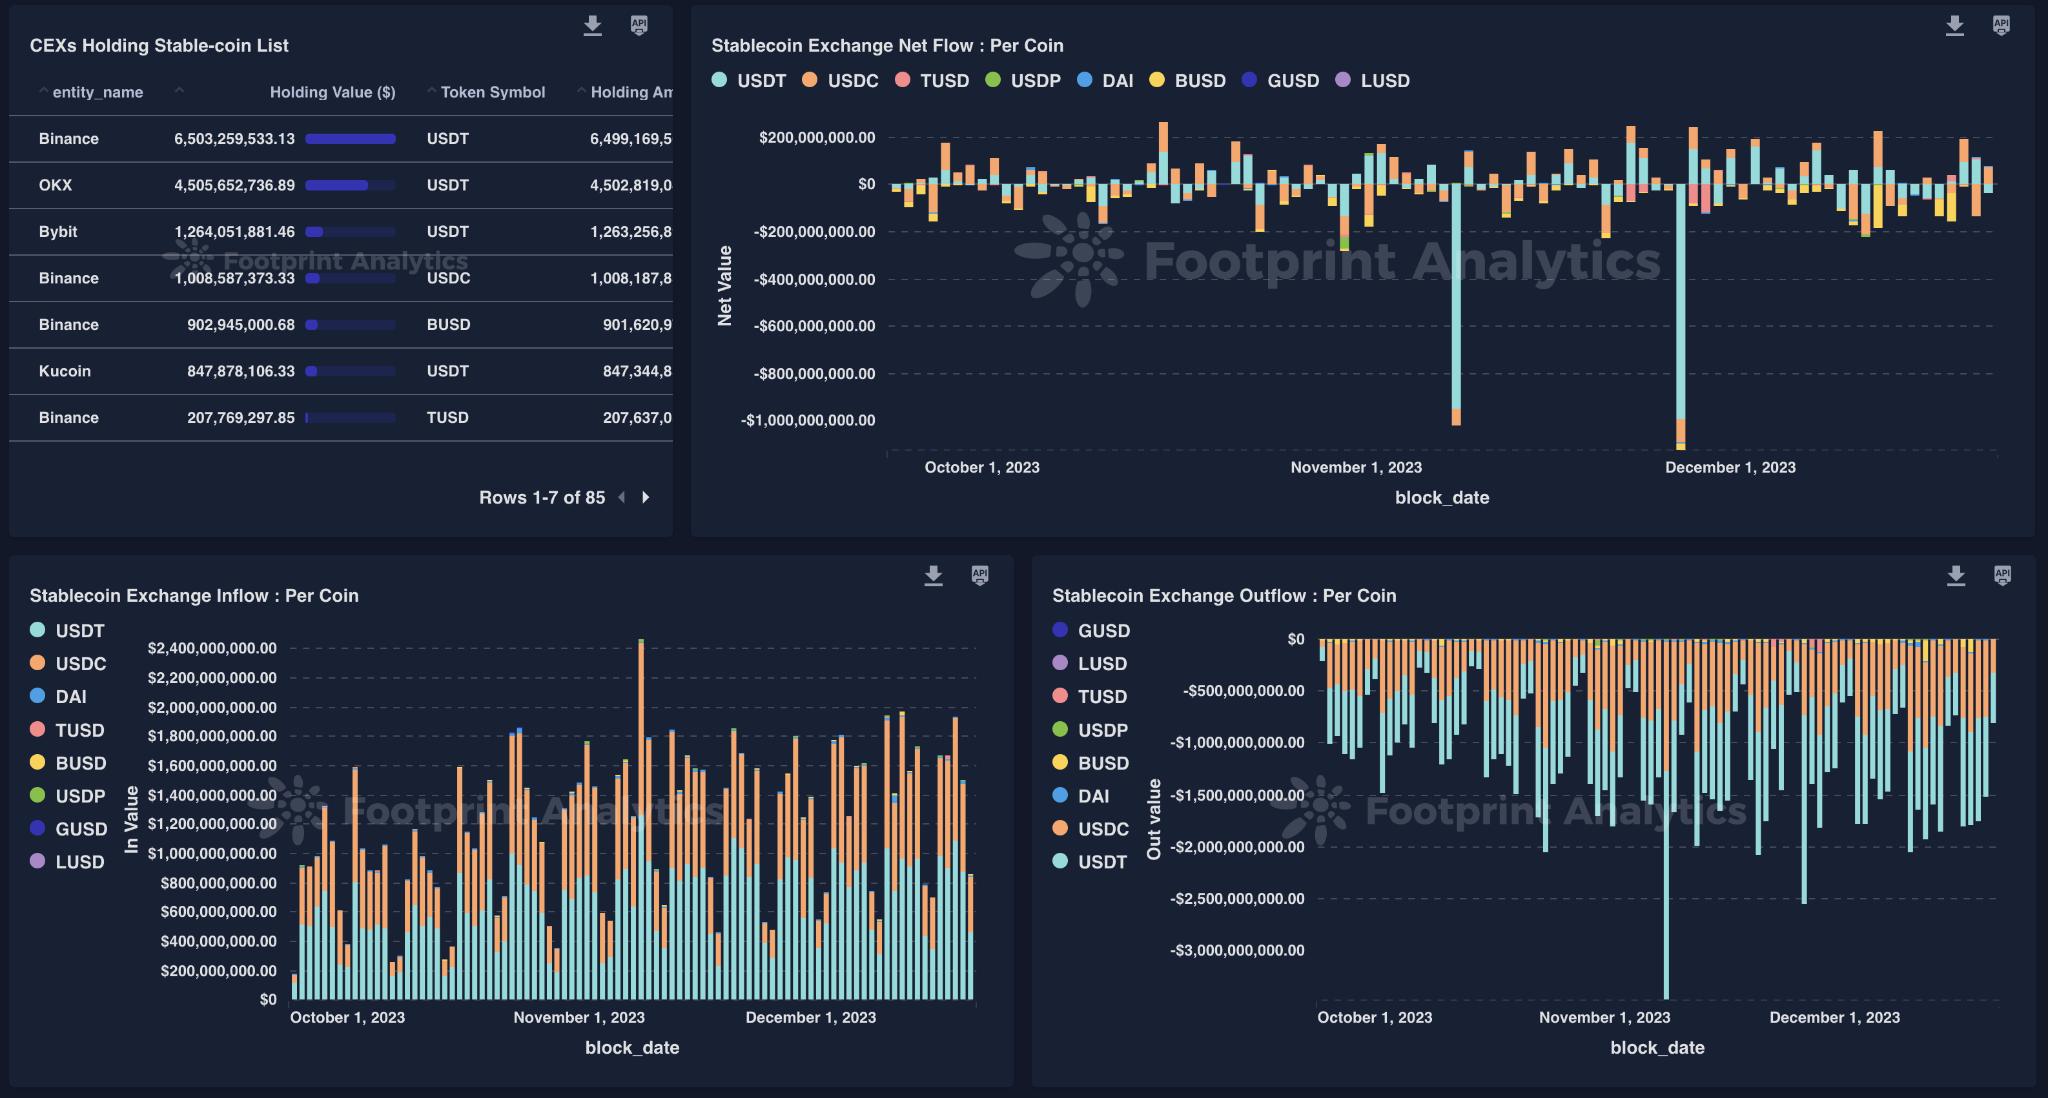2048x1098 pixels.
Task: Open API for Stablecoin Exchange Net Flow chart
Action: click(2001, 26)
